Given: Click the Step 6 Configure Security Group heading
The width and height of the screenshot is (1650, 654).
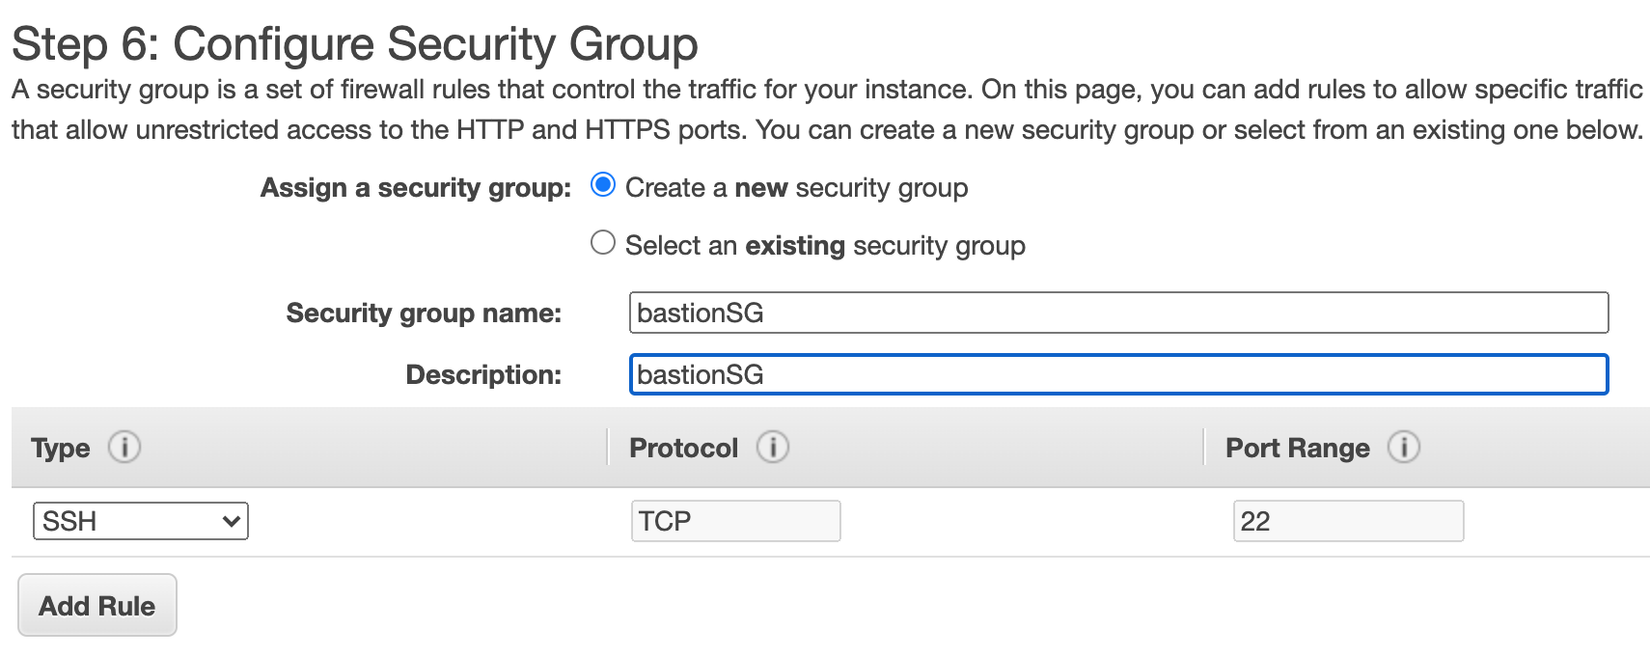Looking at the screenshot, I should coord(354,44).
